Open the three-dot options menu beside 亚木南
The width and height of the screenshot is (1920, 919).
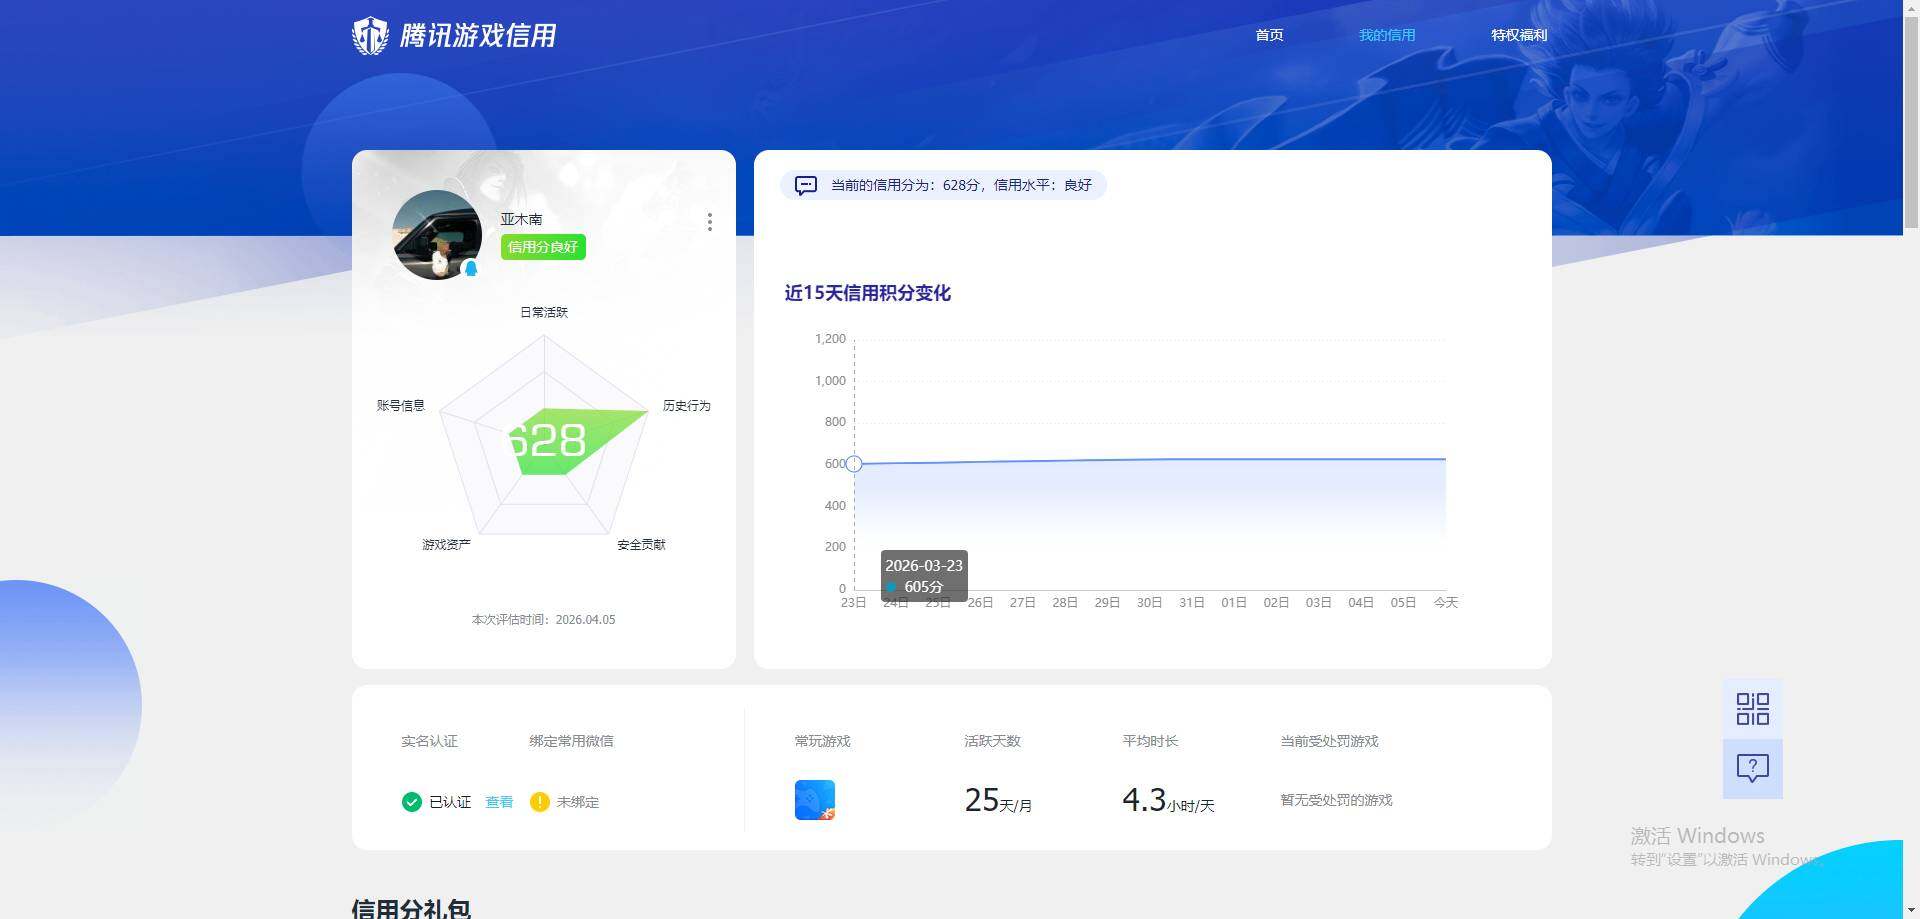(710, 222)
